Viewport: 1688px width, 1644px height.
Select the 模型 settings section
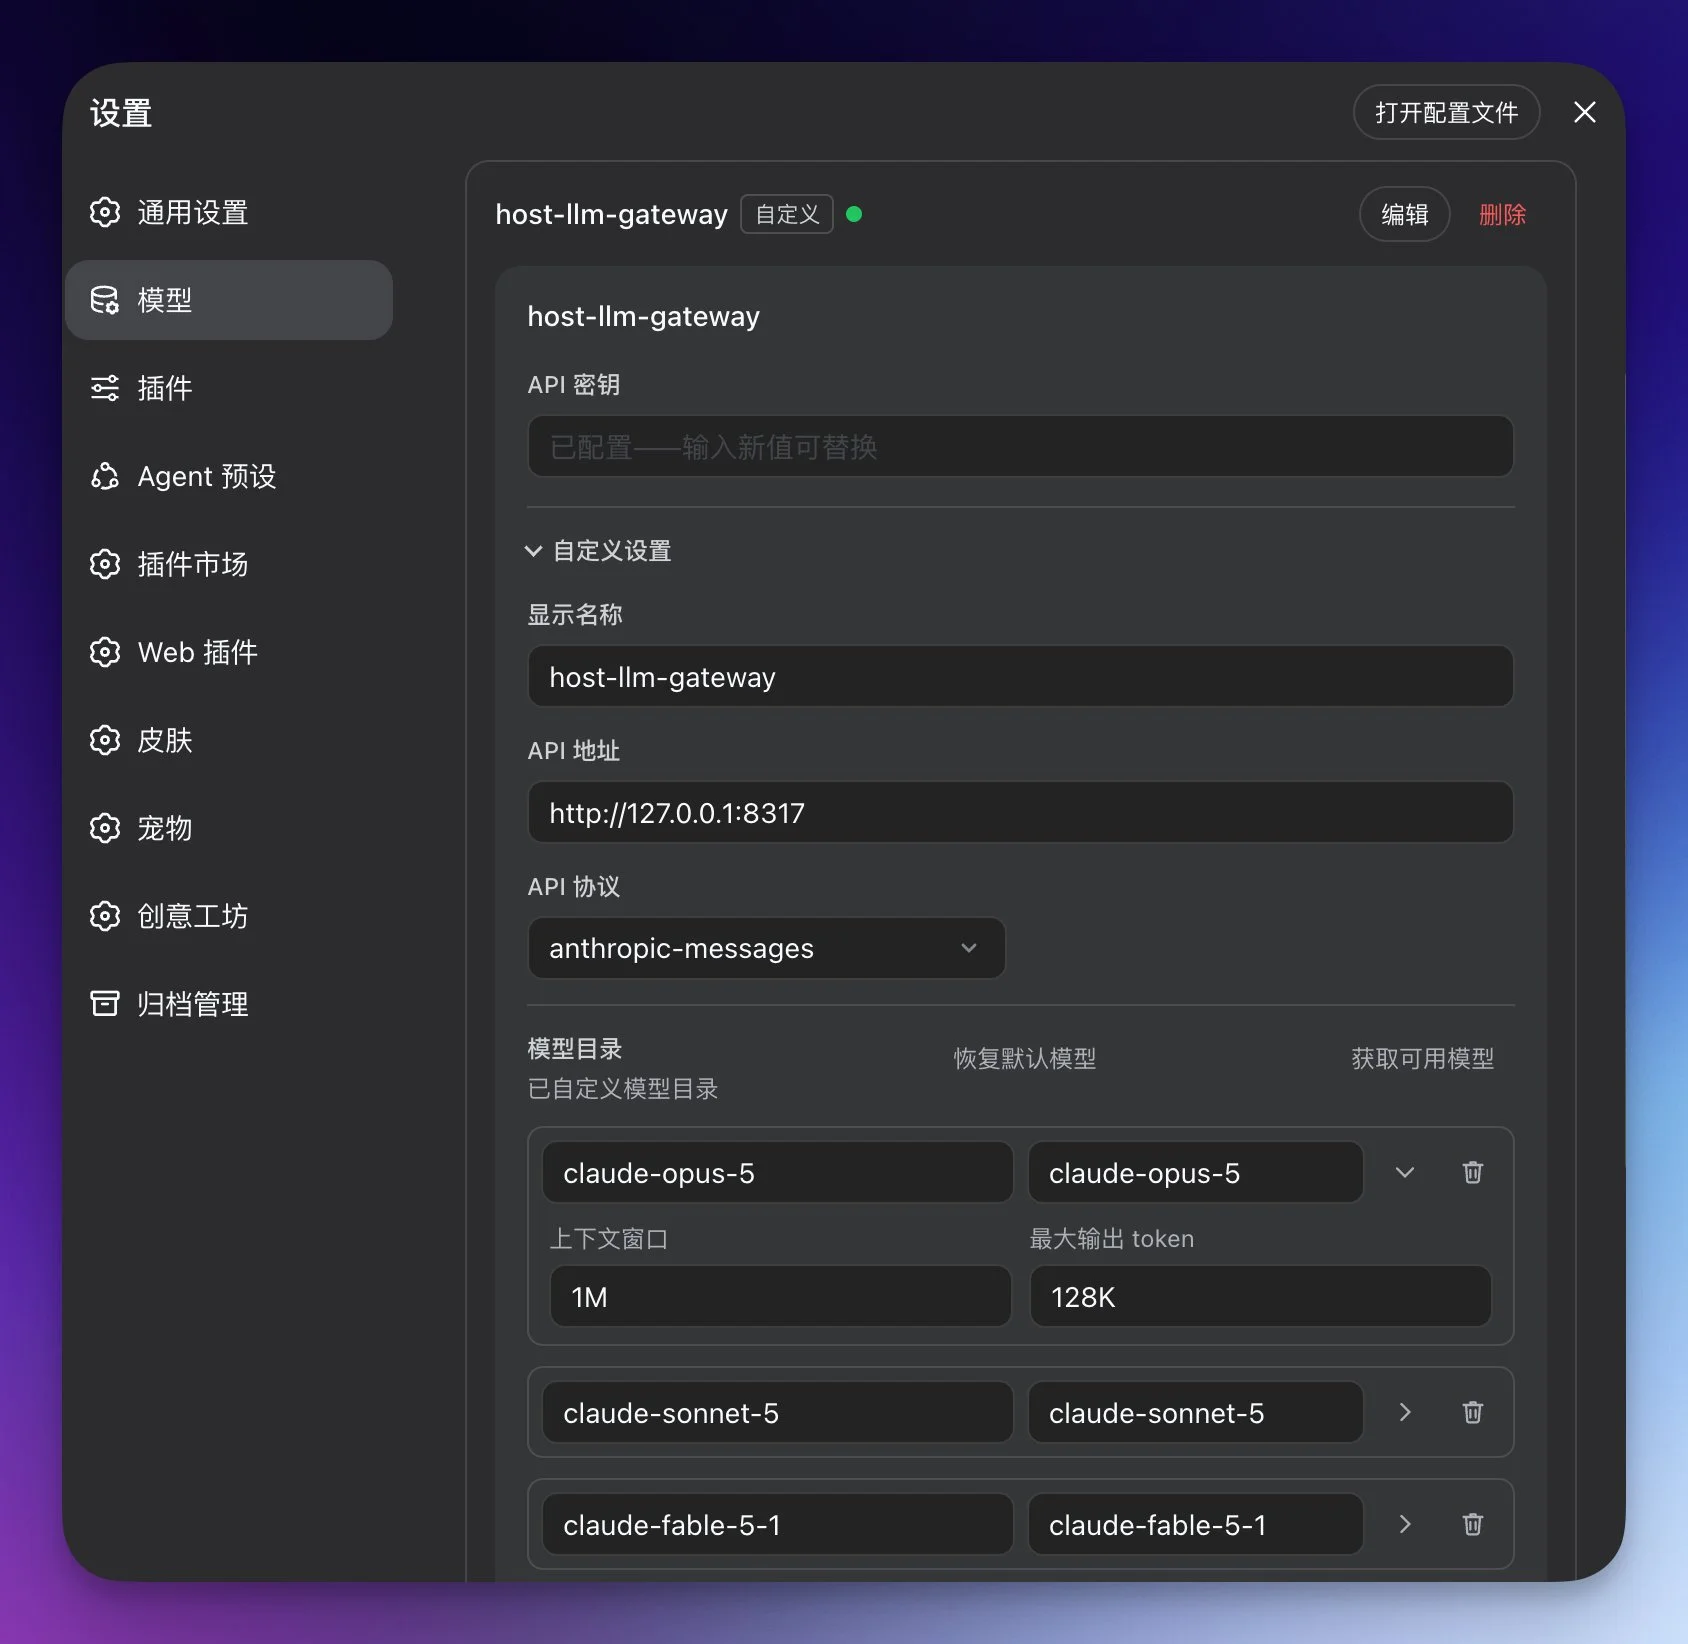pyautogui.click(x=229, y=300)
